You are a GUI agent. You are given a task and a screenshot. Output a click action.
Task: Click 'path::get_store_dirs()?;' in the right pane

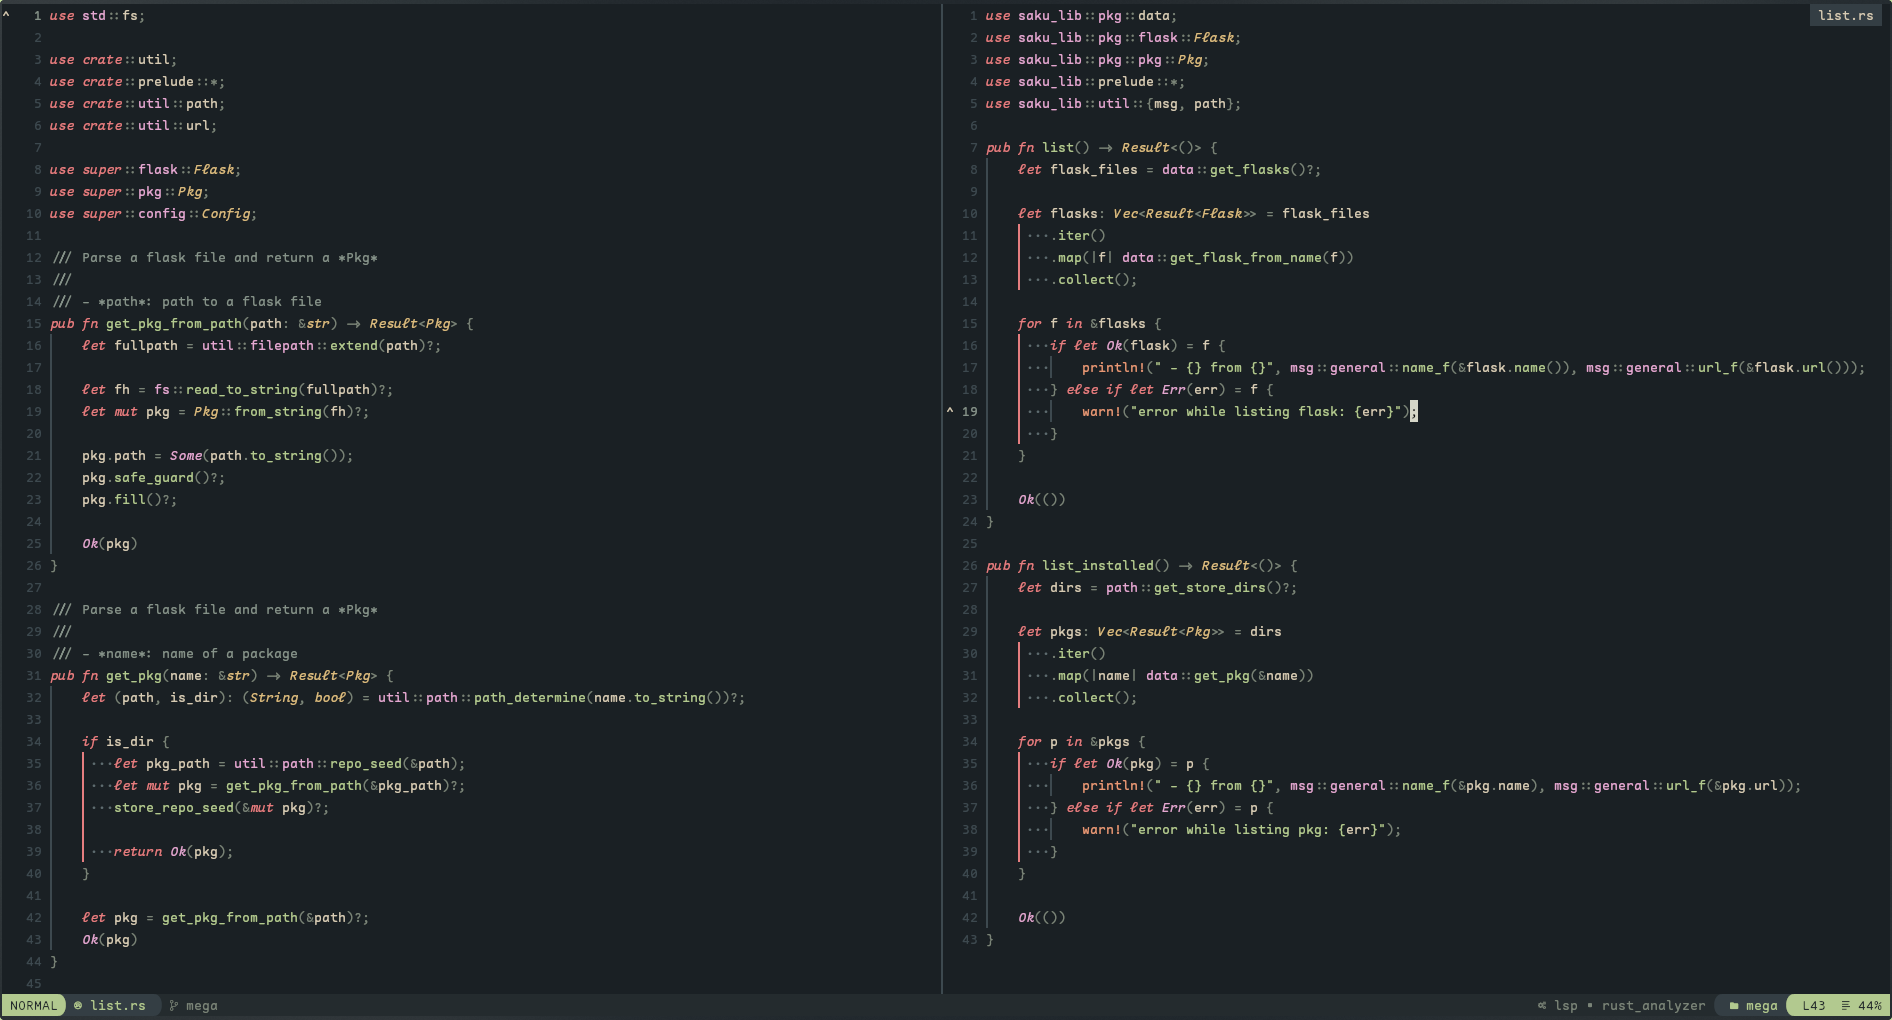(x=1201, y=587)
